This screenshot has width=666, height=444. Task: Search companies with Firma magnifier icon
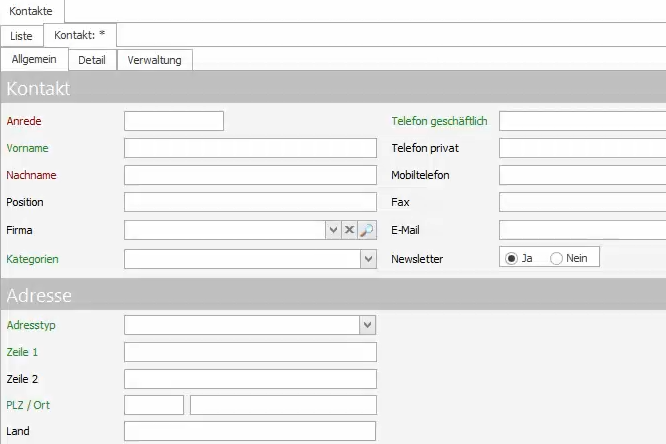pyautogui.click(x=367, y=230)
